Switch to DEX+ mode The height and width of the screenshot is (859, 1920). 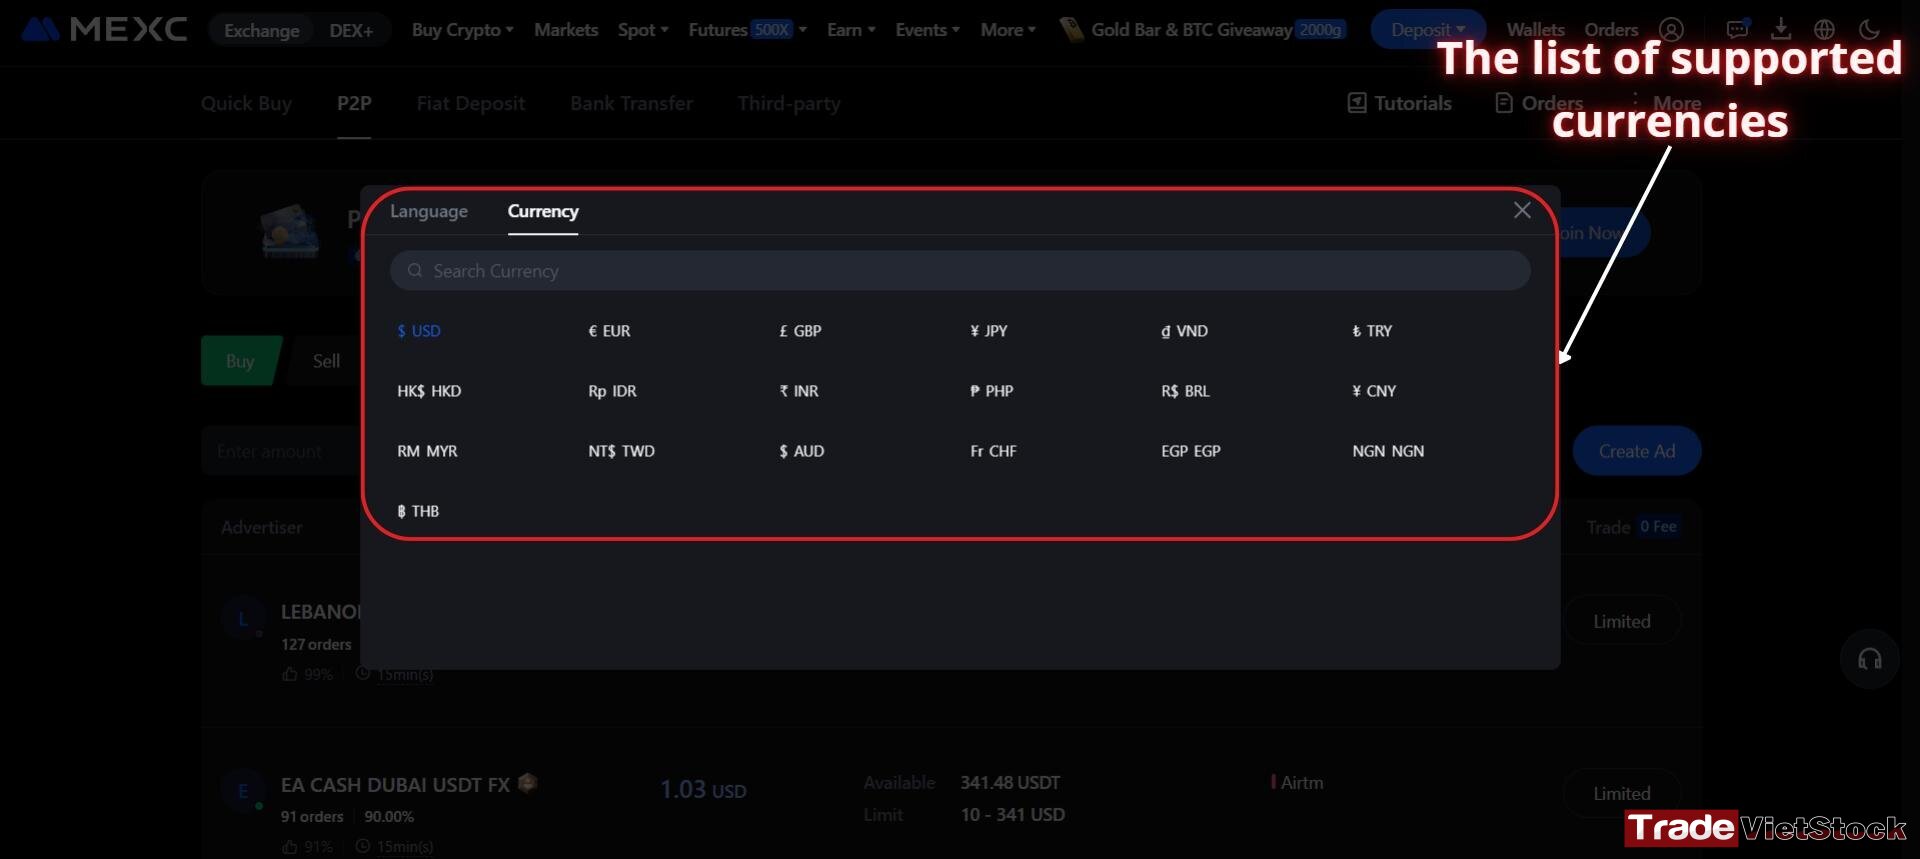pos(351,31)
